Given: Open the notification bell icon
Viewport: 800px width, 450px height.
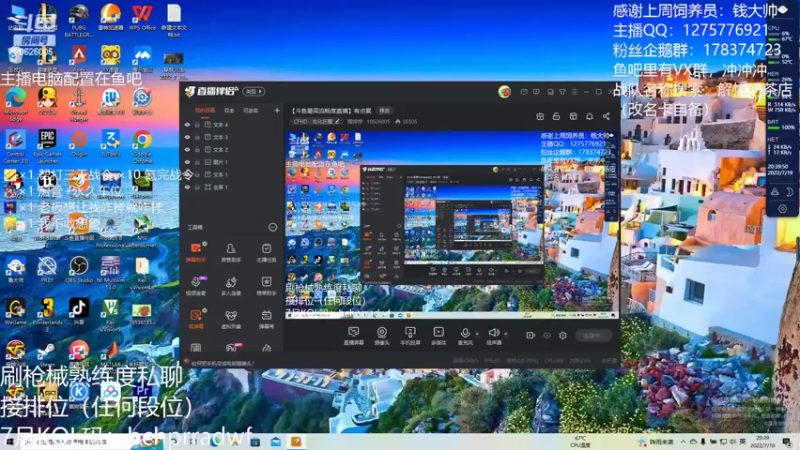Looking at the screenshot, I should [589, 116].
